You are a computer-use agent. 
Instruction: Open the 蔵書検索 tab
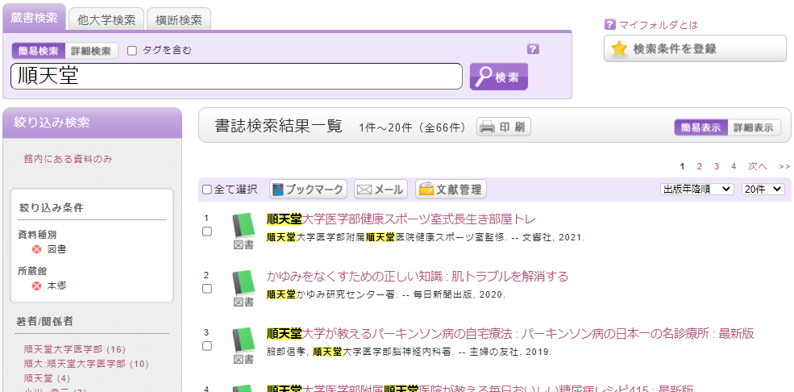[34, 18]
